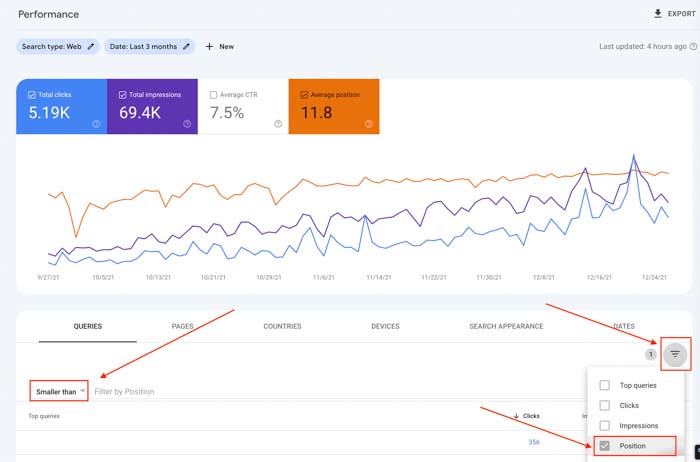Click the 7.5% average CTR value

click(x=227, y=113)
